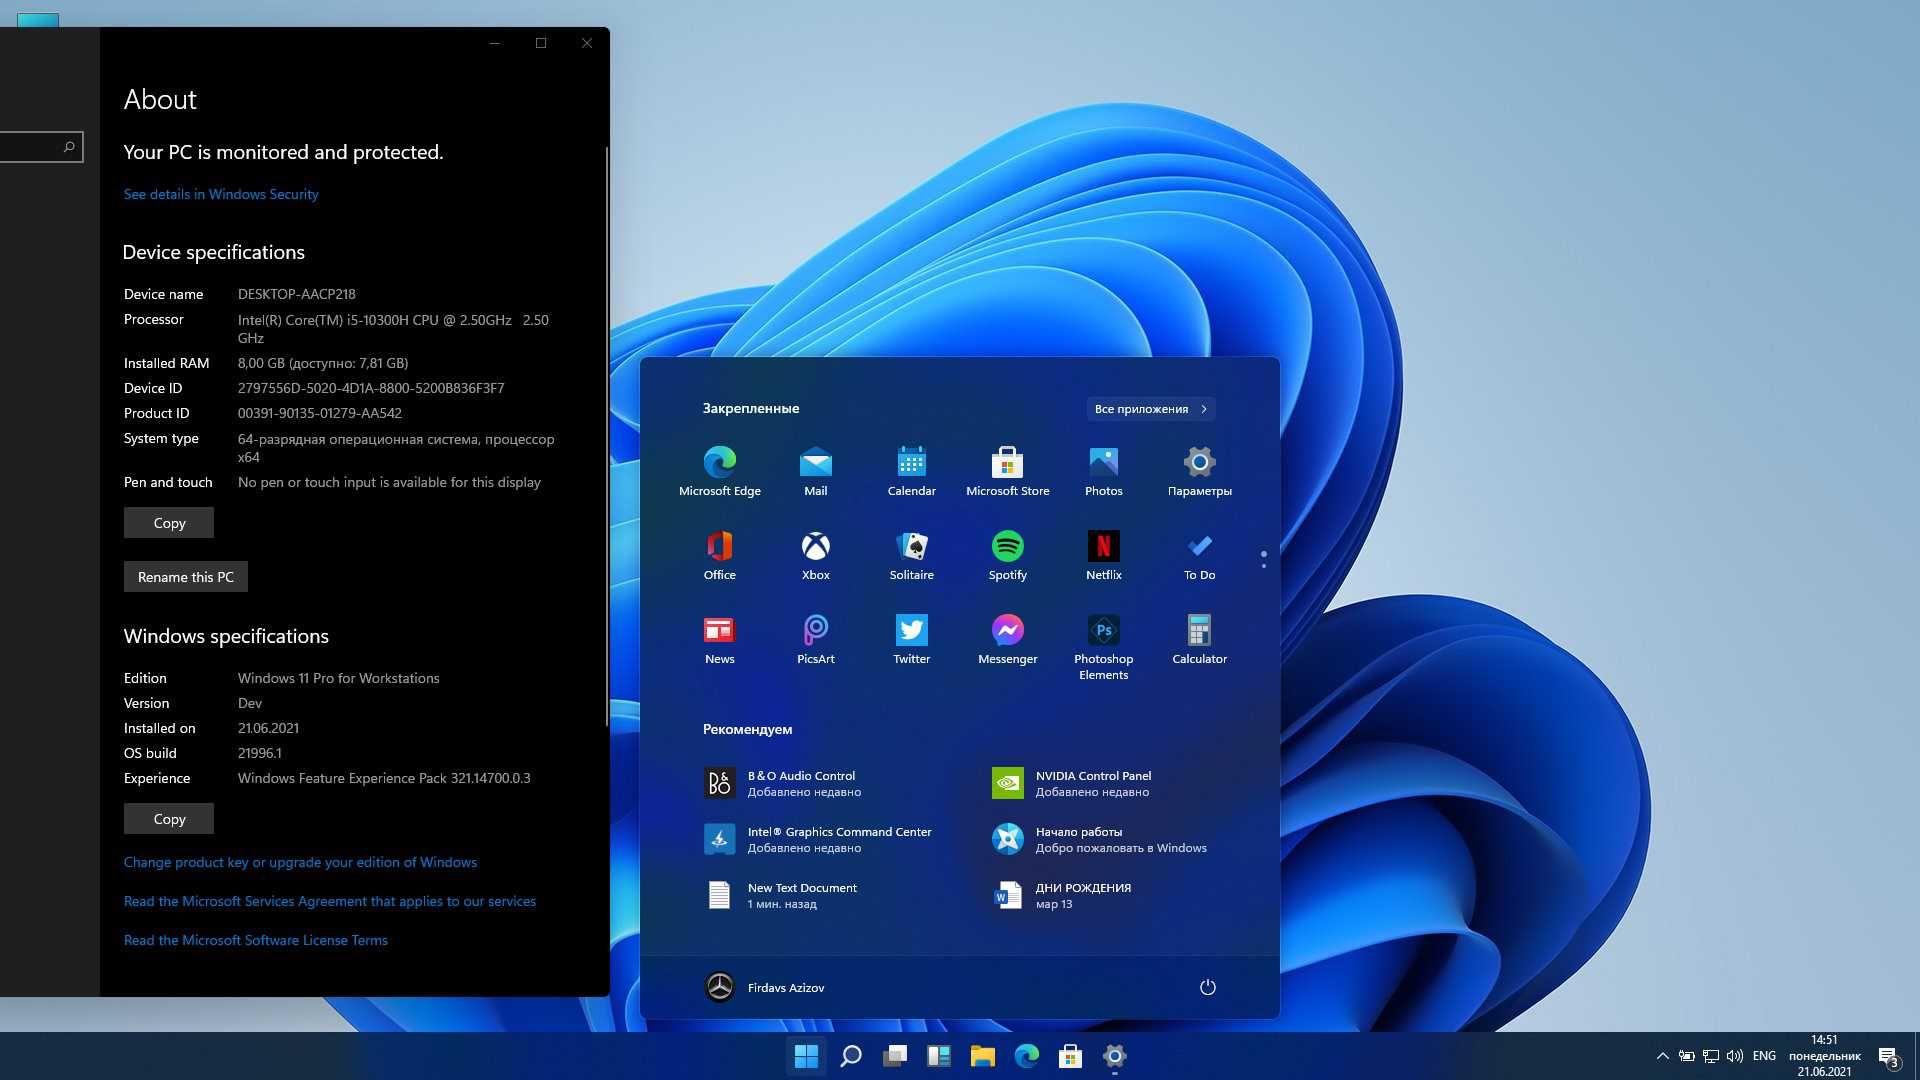Select the Product ID value text
The height and width of the screenshot is (1080, 1920).
(320, 413)
